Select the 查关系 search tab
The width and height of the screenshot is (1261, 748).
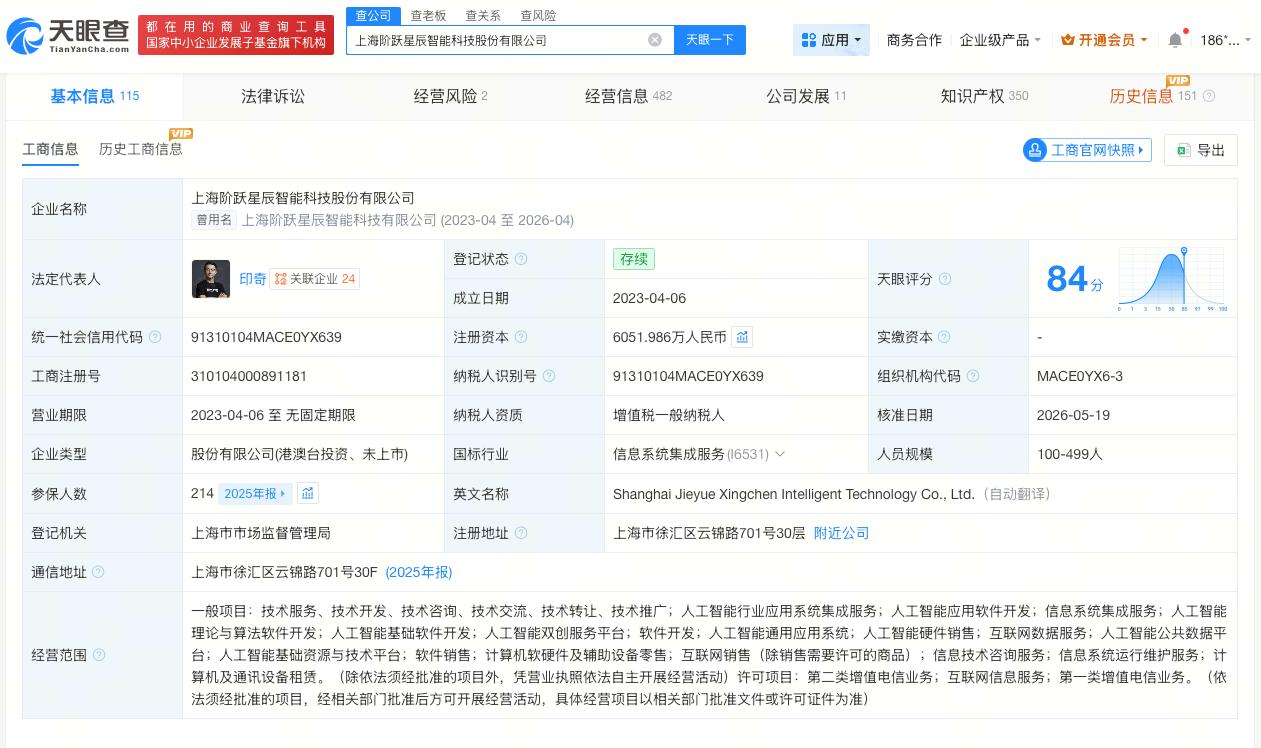483,15
